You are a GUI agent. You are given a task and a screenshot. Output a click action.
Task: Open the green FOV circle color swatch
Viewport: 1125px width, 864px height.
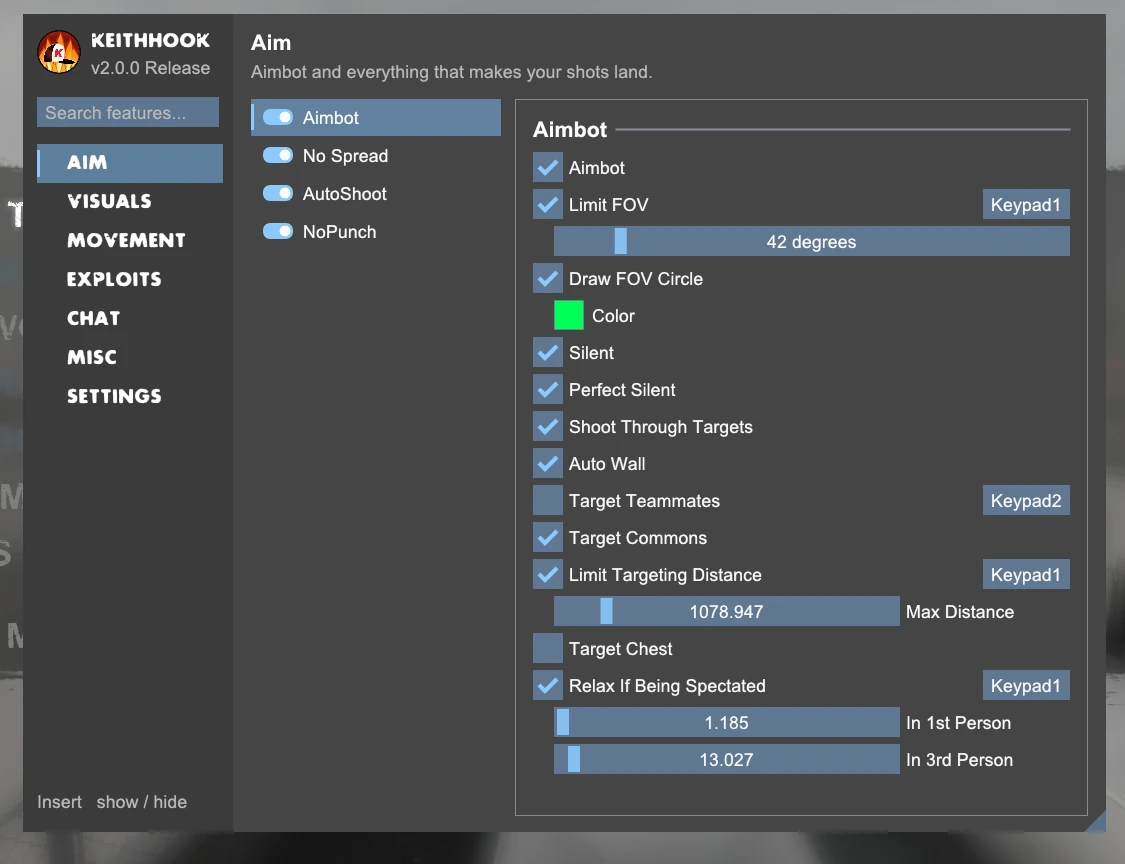pyautogui.click(x=569, y=315)
